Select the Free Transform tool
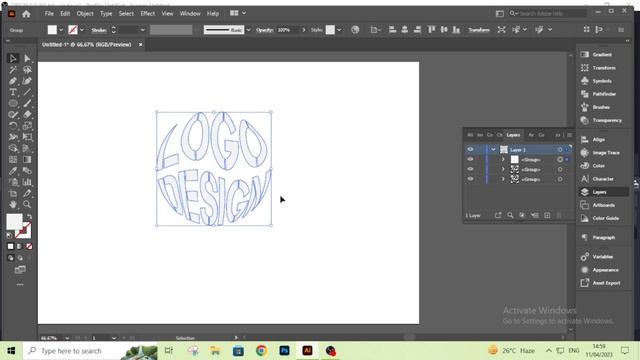 pos(27,137)
